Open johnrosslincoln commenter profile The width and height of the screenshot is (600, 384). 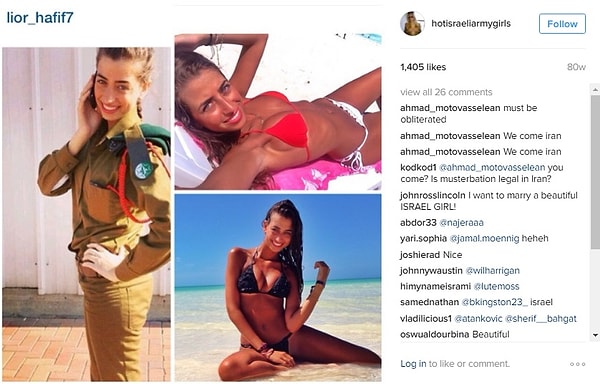433,195
